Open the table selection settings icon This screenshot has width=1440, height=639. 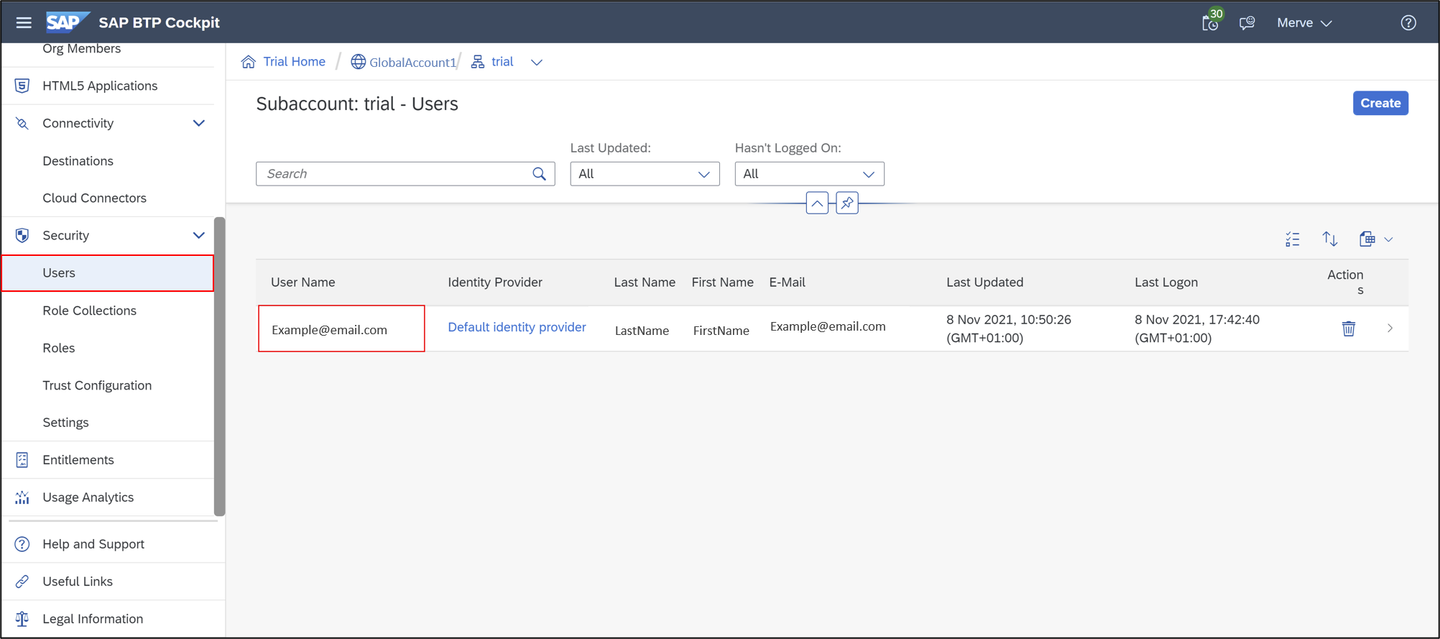click(x=1292, y=239)
